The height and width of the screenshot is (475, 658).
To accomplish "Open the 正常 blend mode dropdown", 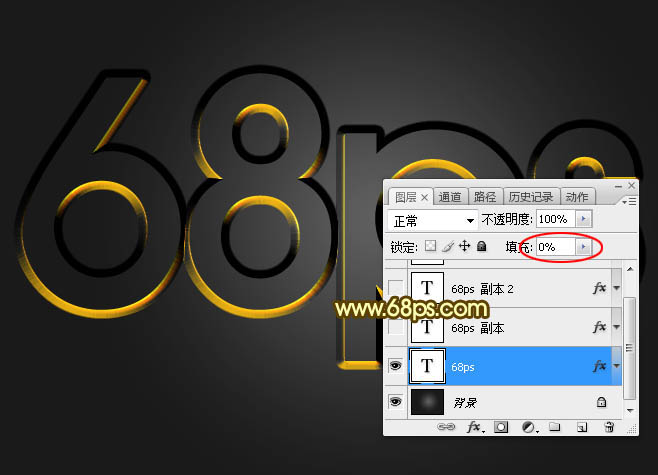I will click(x=433, y=220).
